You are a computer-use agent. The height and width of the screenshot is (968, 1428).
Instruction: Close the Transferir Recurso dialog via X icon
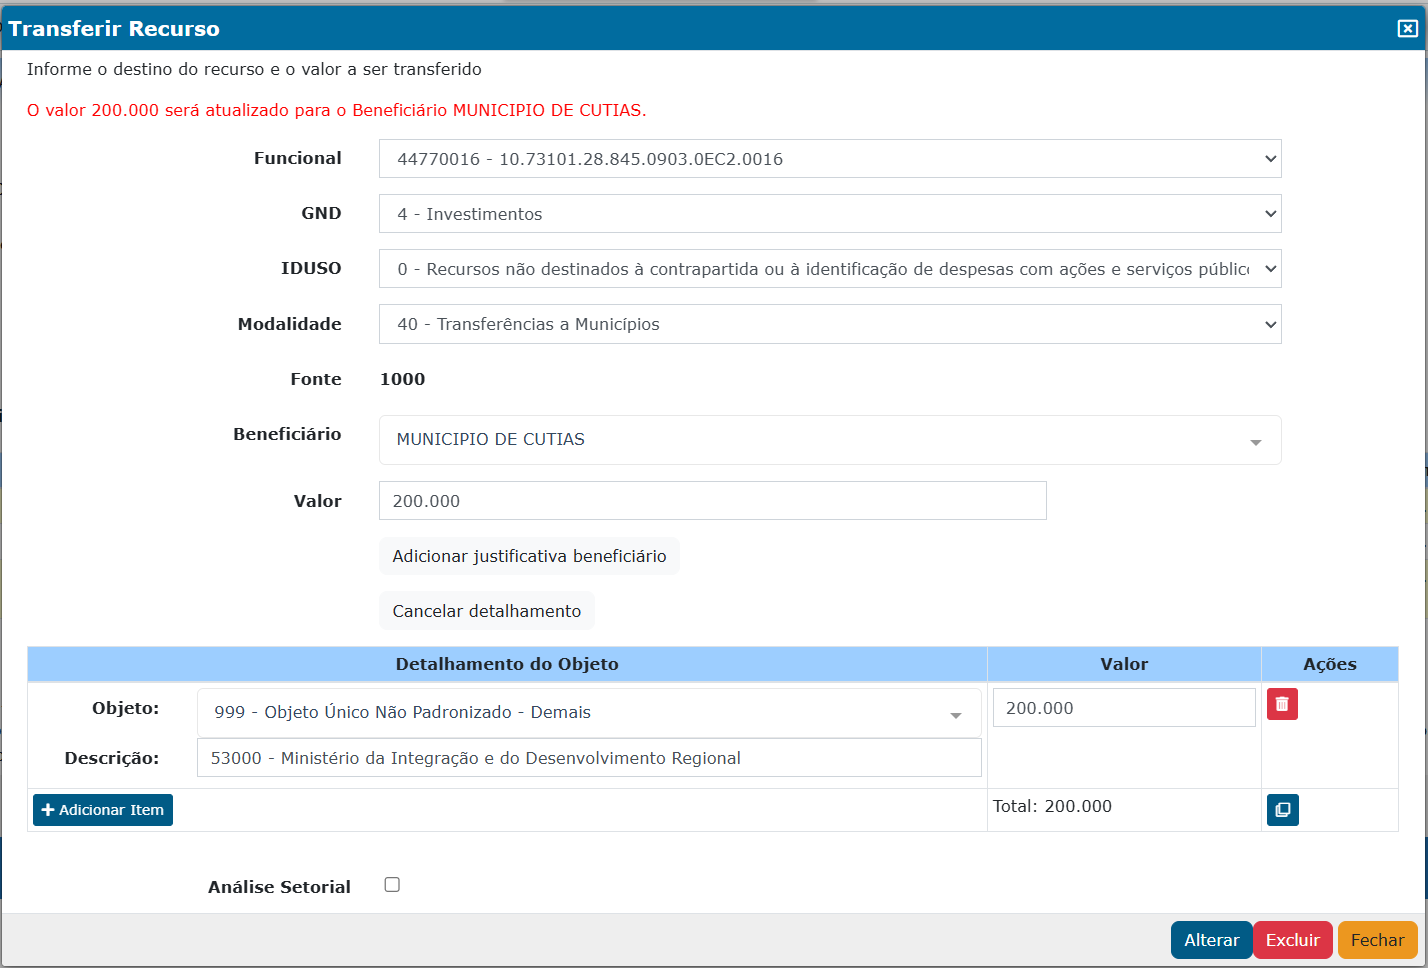tap(1407, 29)
